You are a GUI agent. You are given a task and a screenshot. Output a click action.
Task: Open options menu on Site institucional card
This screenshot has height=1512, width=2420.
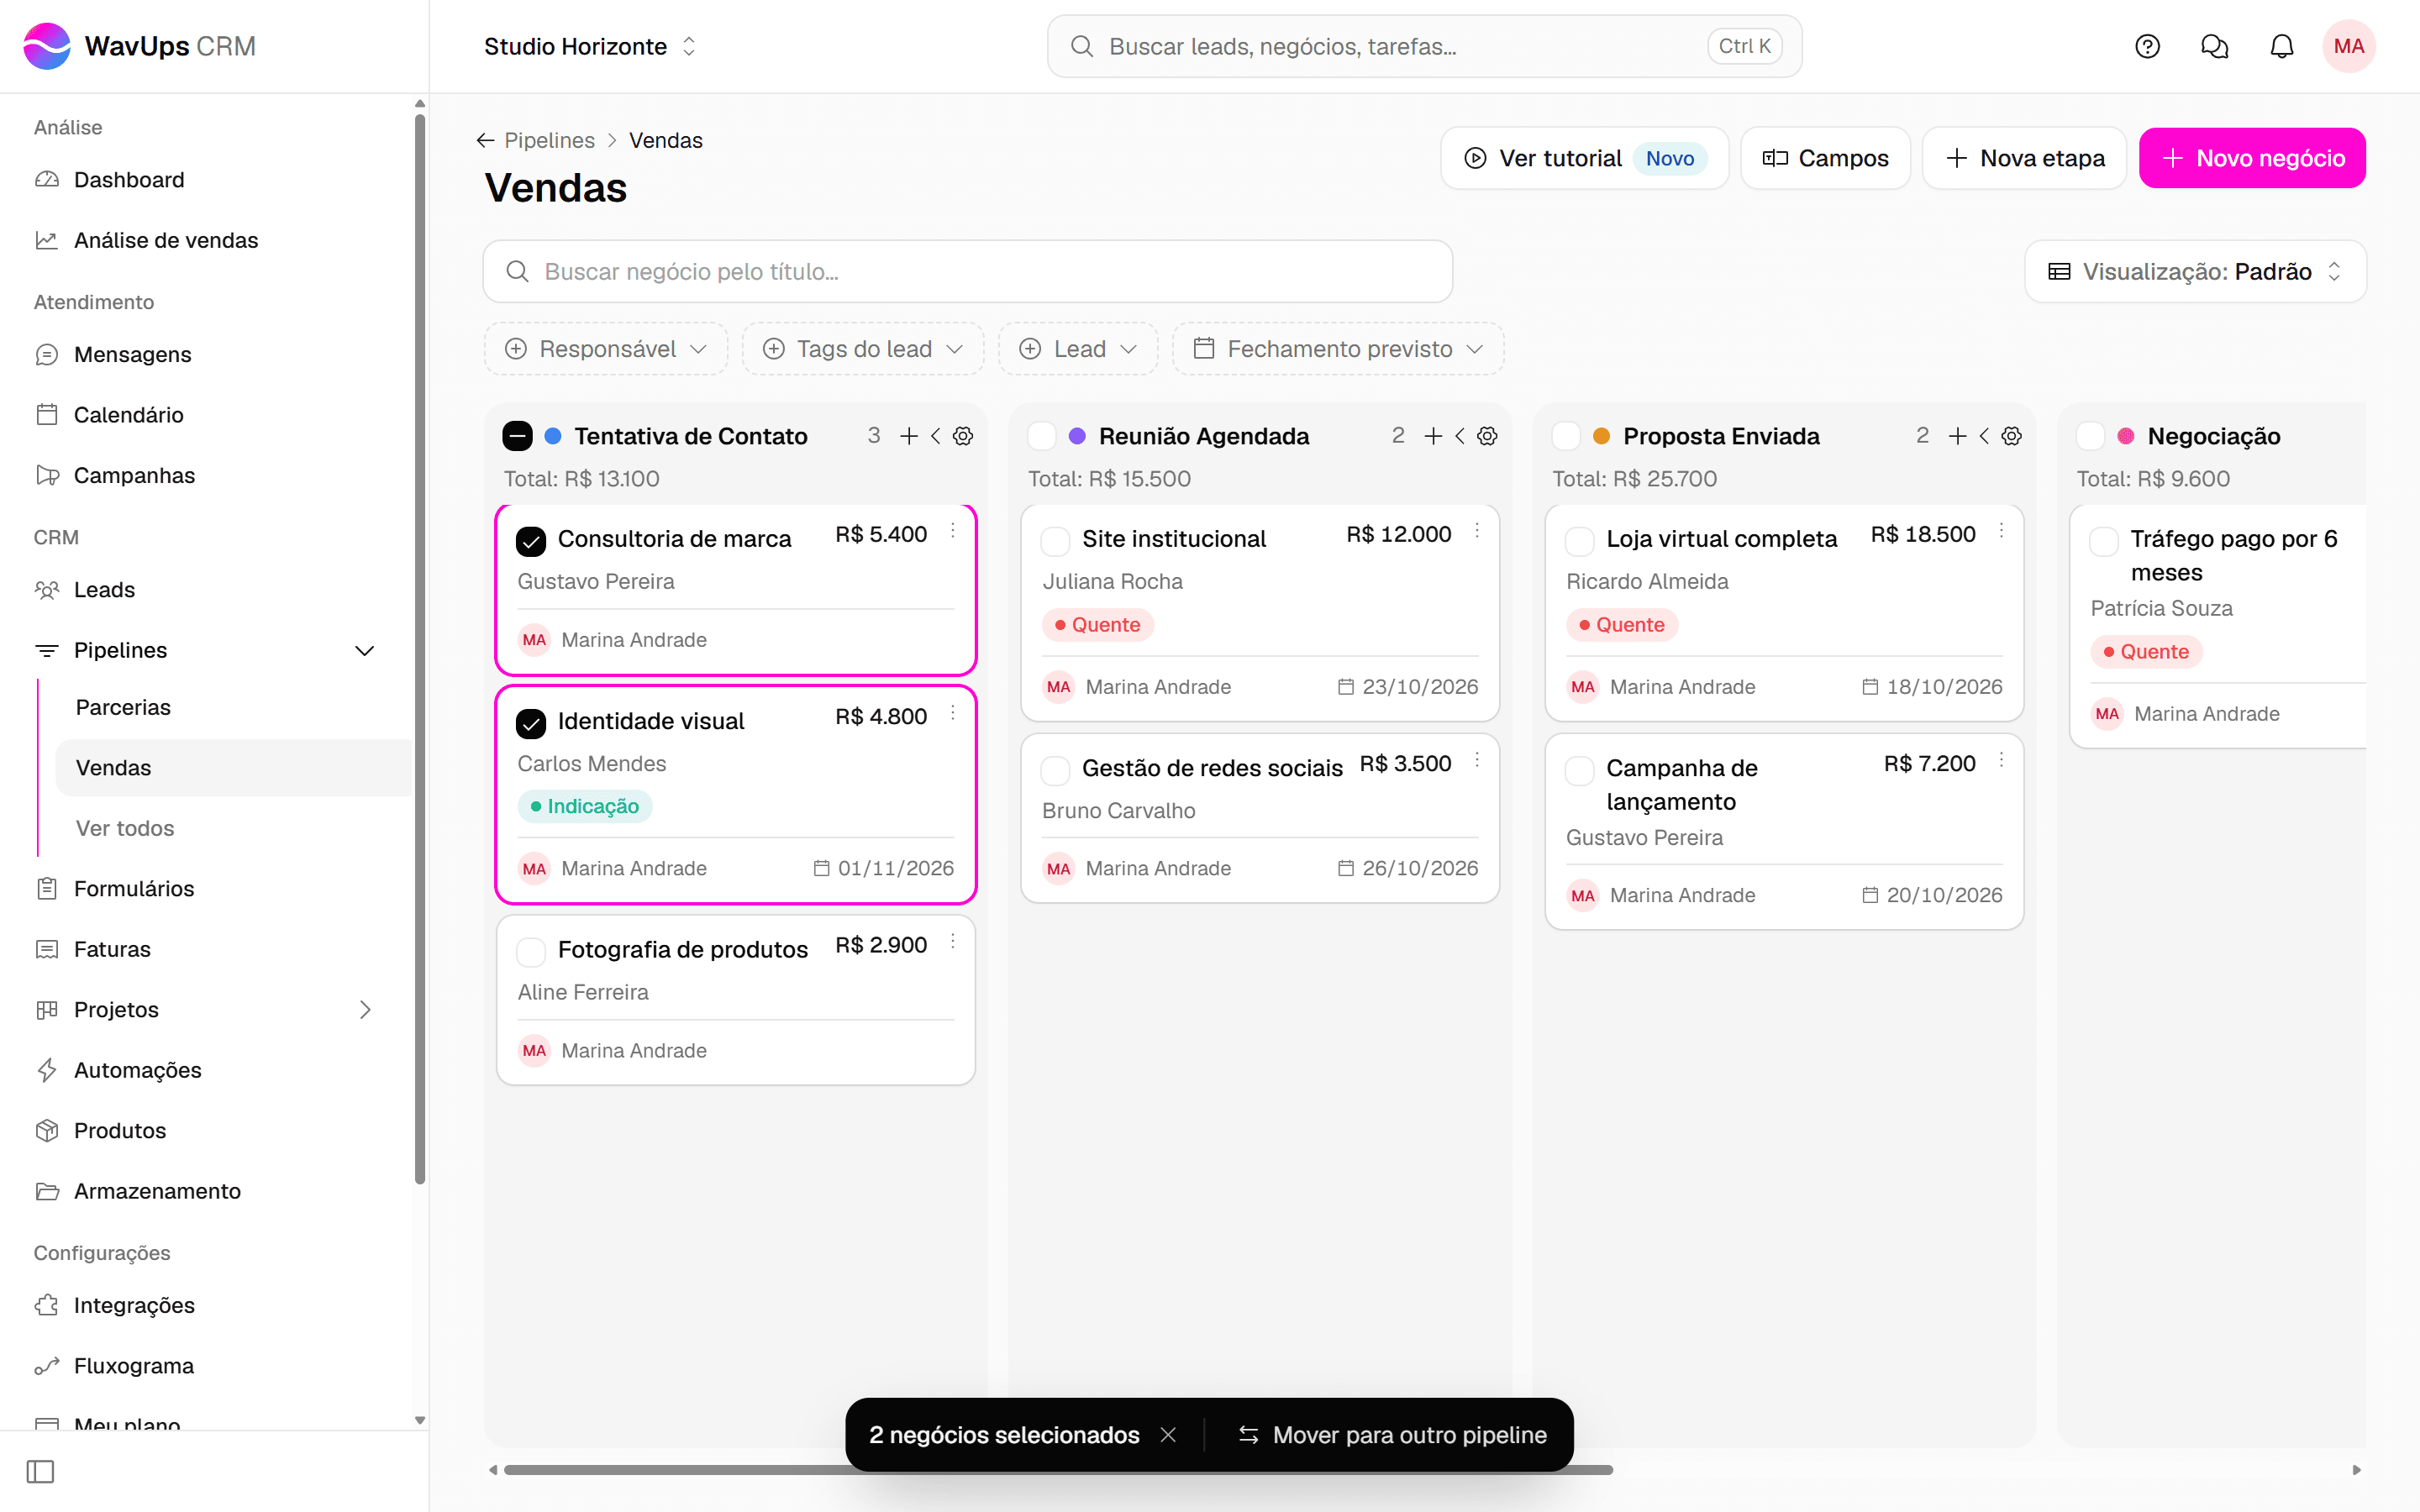pos(1477,531)
